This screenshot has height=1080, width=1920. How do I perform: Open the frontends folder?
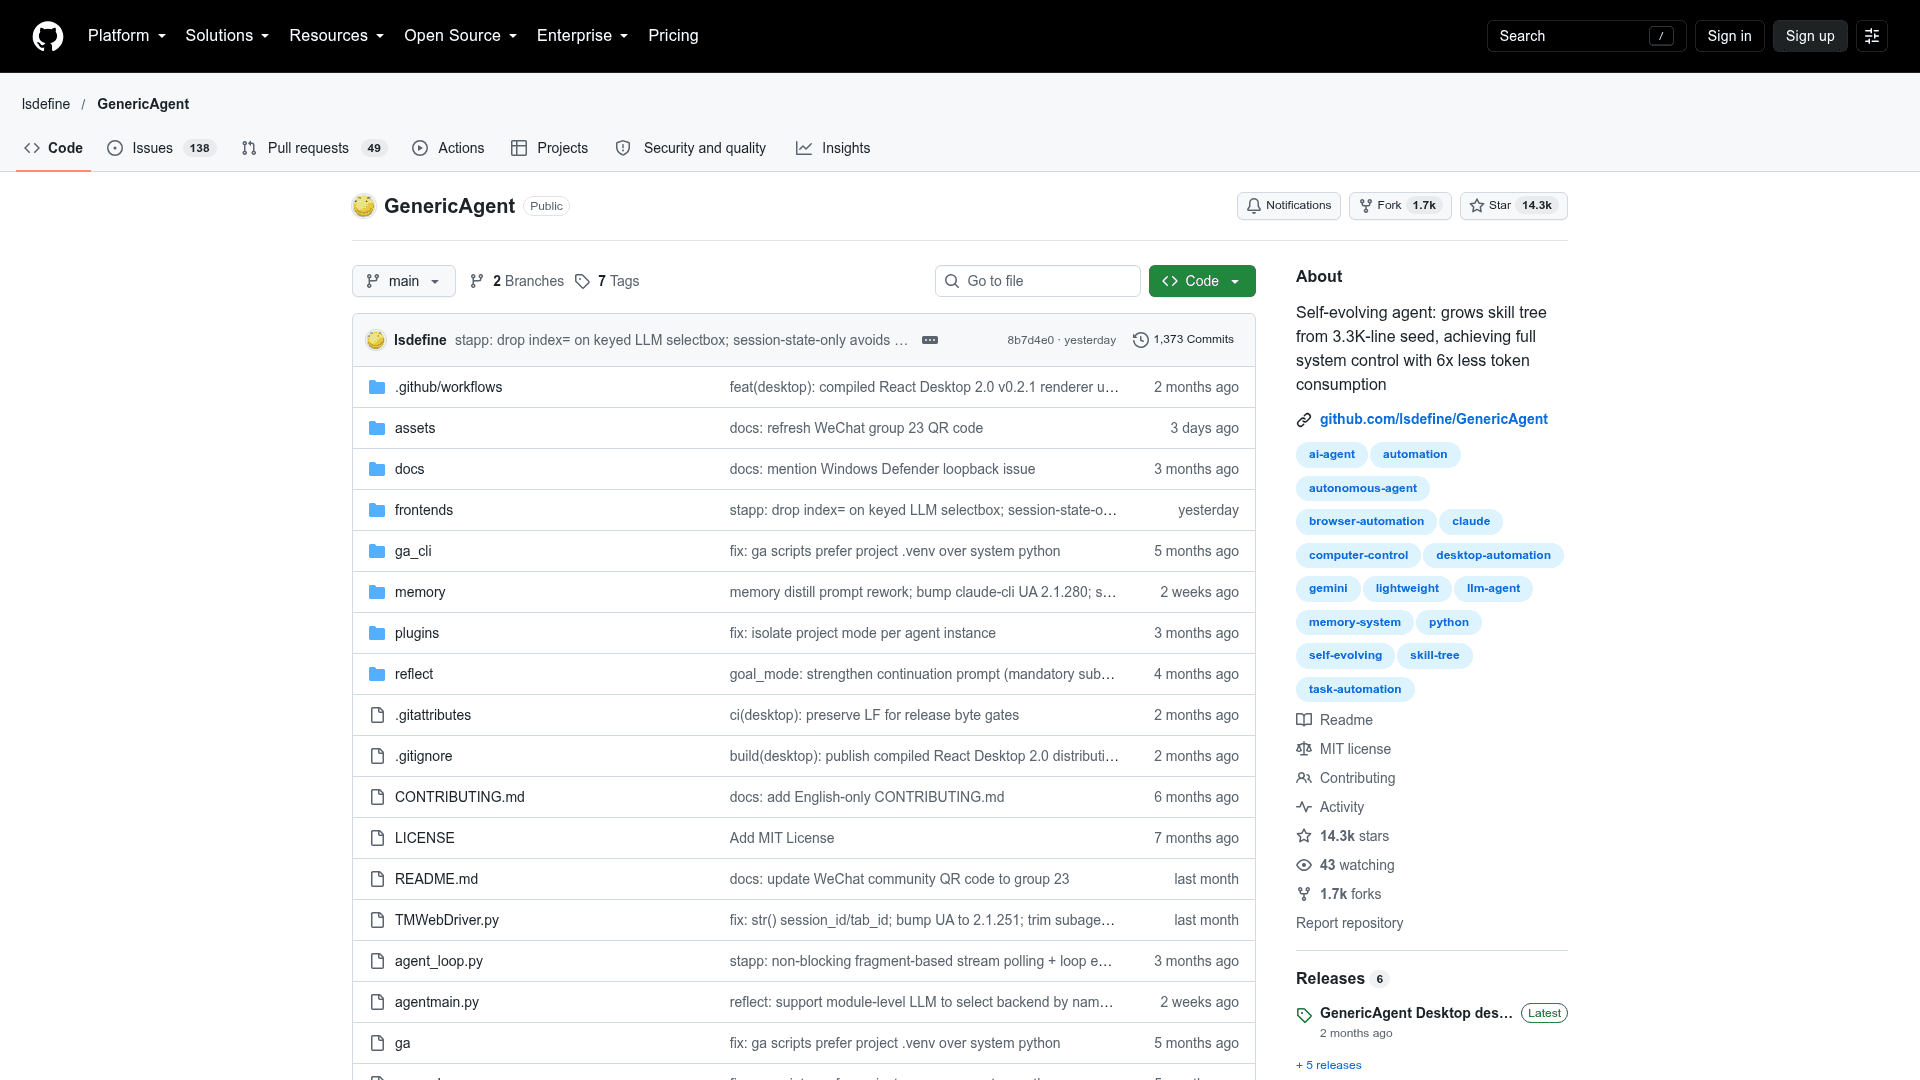423,510
